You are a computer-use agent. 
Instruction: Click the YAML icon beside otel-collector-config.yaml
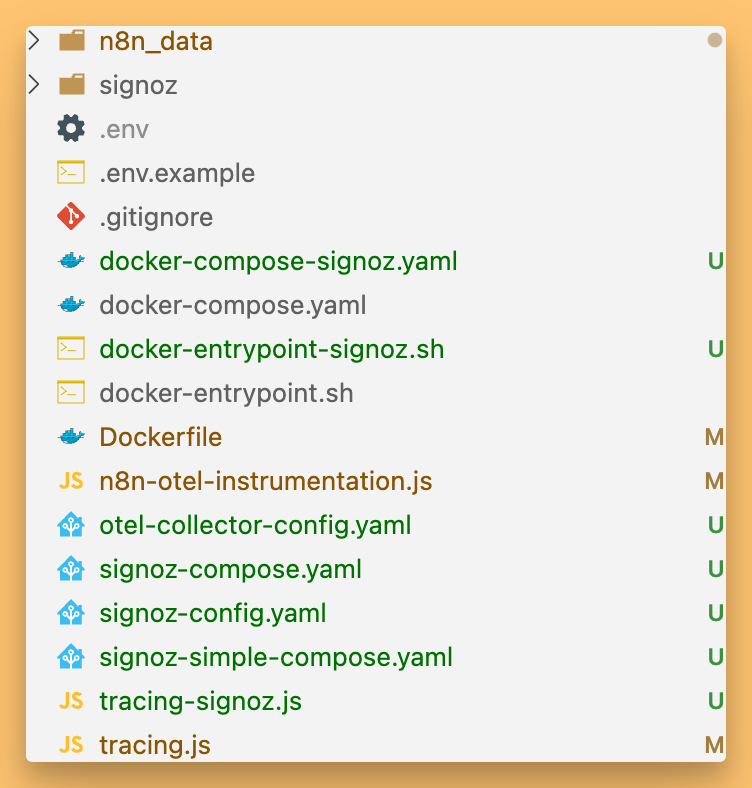click(71, 525)
